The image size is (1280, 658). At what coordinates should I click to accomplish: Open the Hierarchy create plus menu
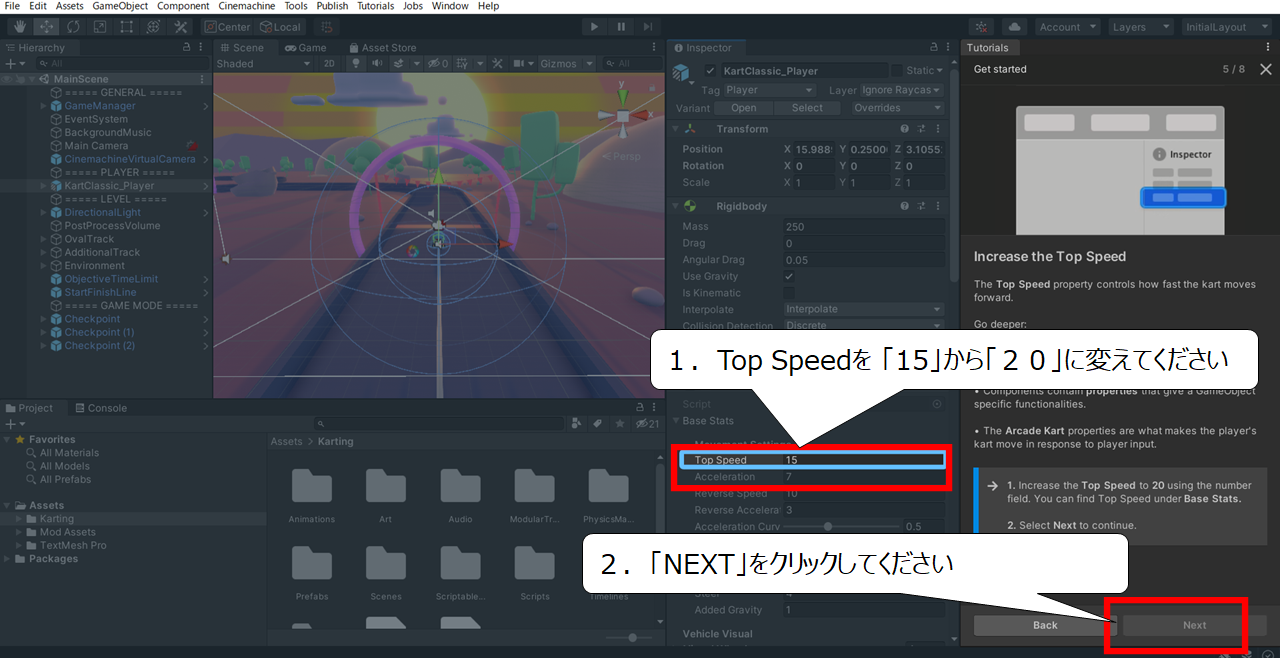click(14, 63)
